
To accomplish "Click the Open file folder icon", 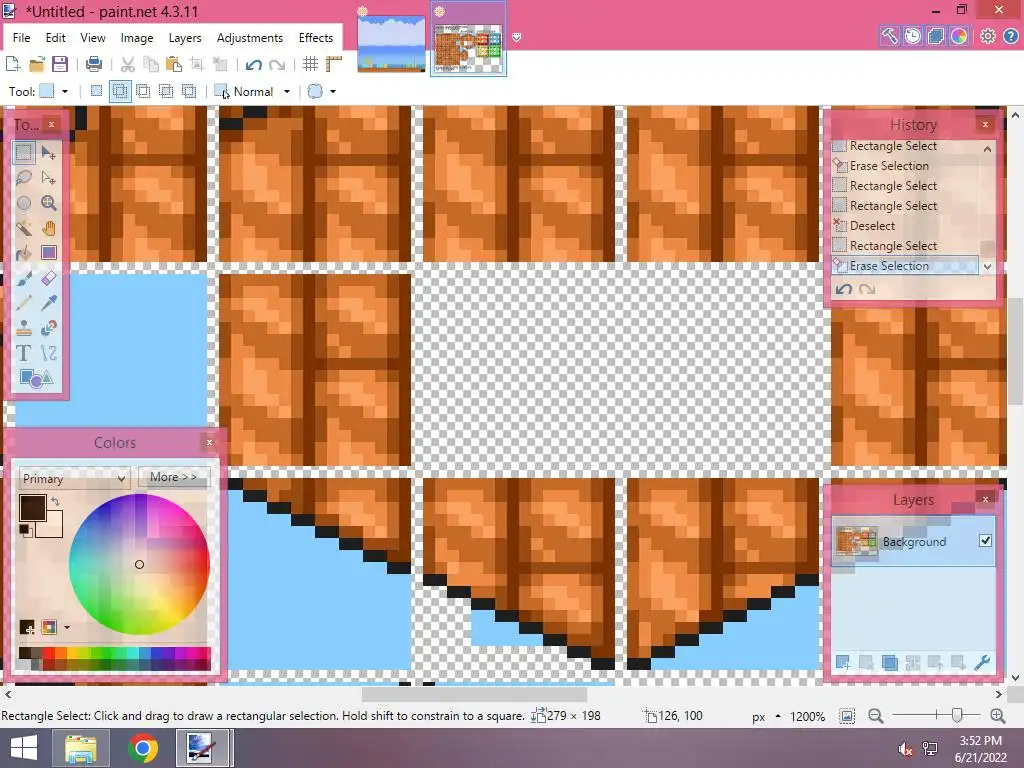I will 37,64.
